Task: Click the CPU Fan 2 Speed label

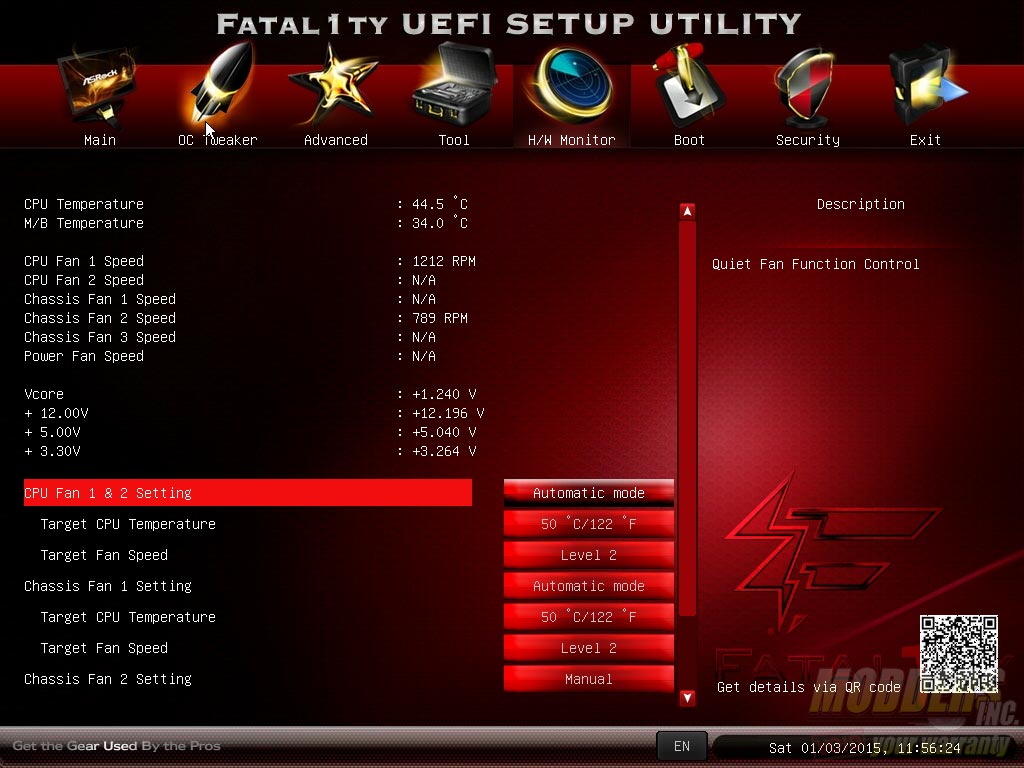Action: 84,280
